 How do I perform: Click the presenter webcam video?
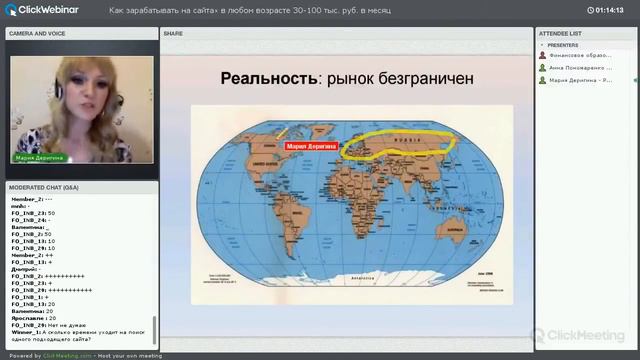click(x=82, y=110)
